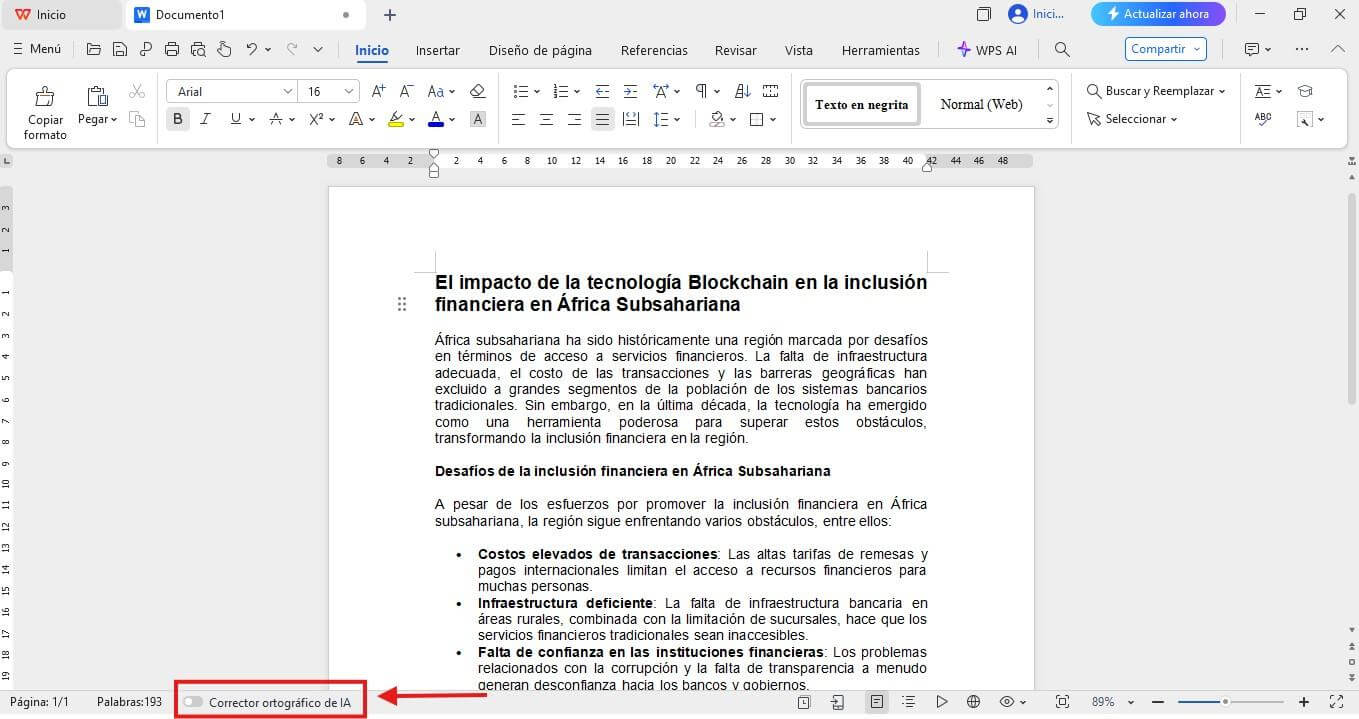Align text to the left
The width and height of the screenshot is (1359, 719).
pos(518,119)
